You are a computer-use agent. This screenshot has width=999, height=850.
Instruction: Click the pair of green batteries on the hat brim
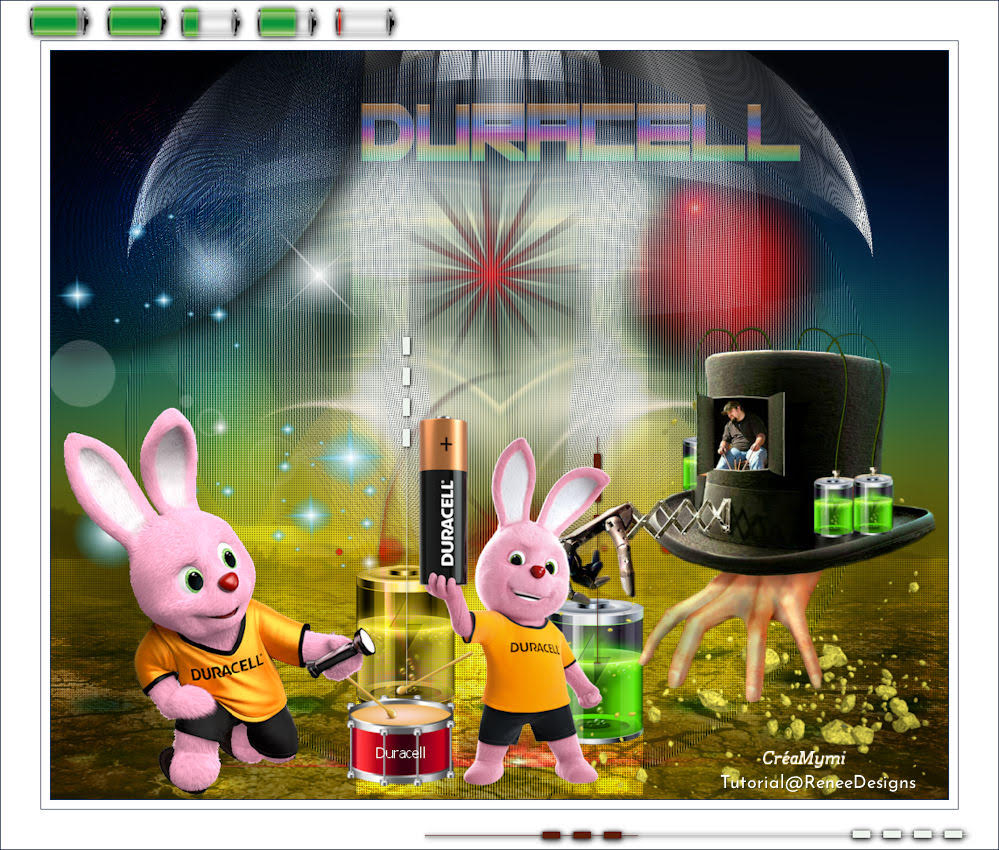coord(854,502)
